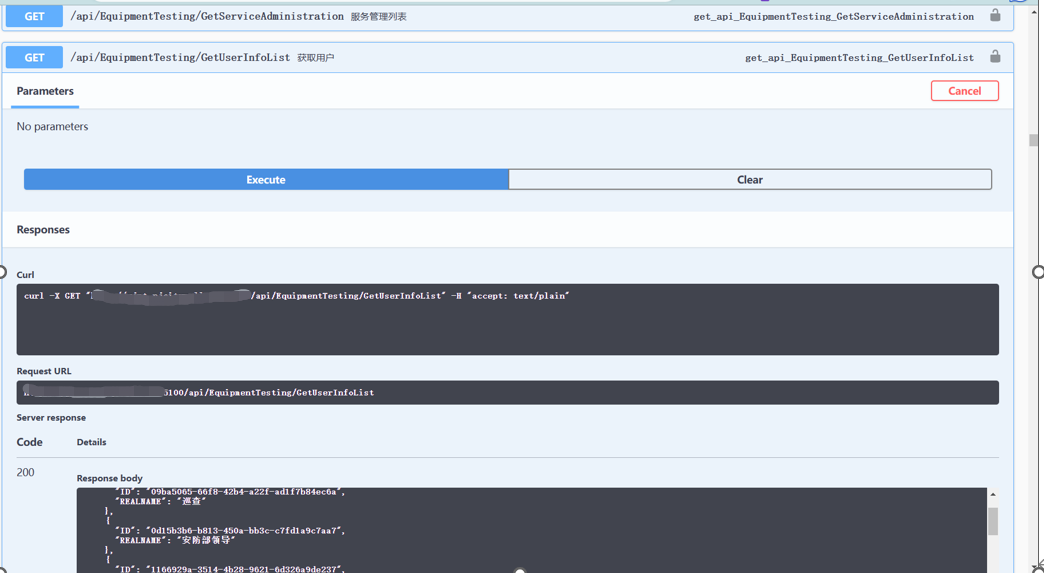The image size is (1044, 573).
Task: Click the Clear button
Action: pyautogui.click(x=750, y=180)
